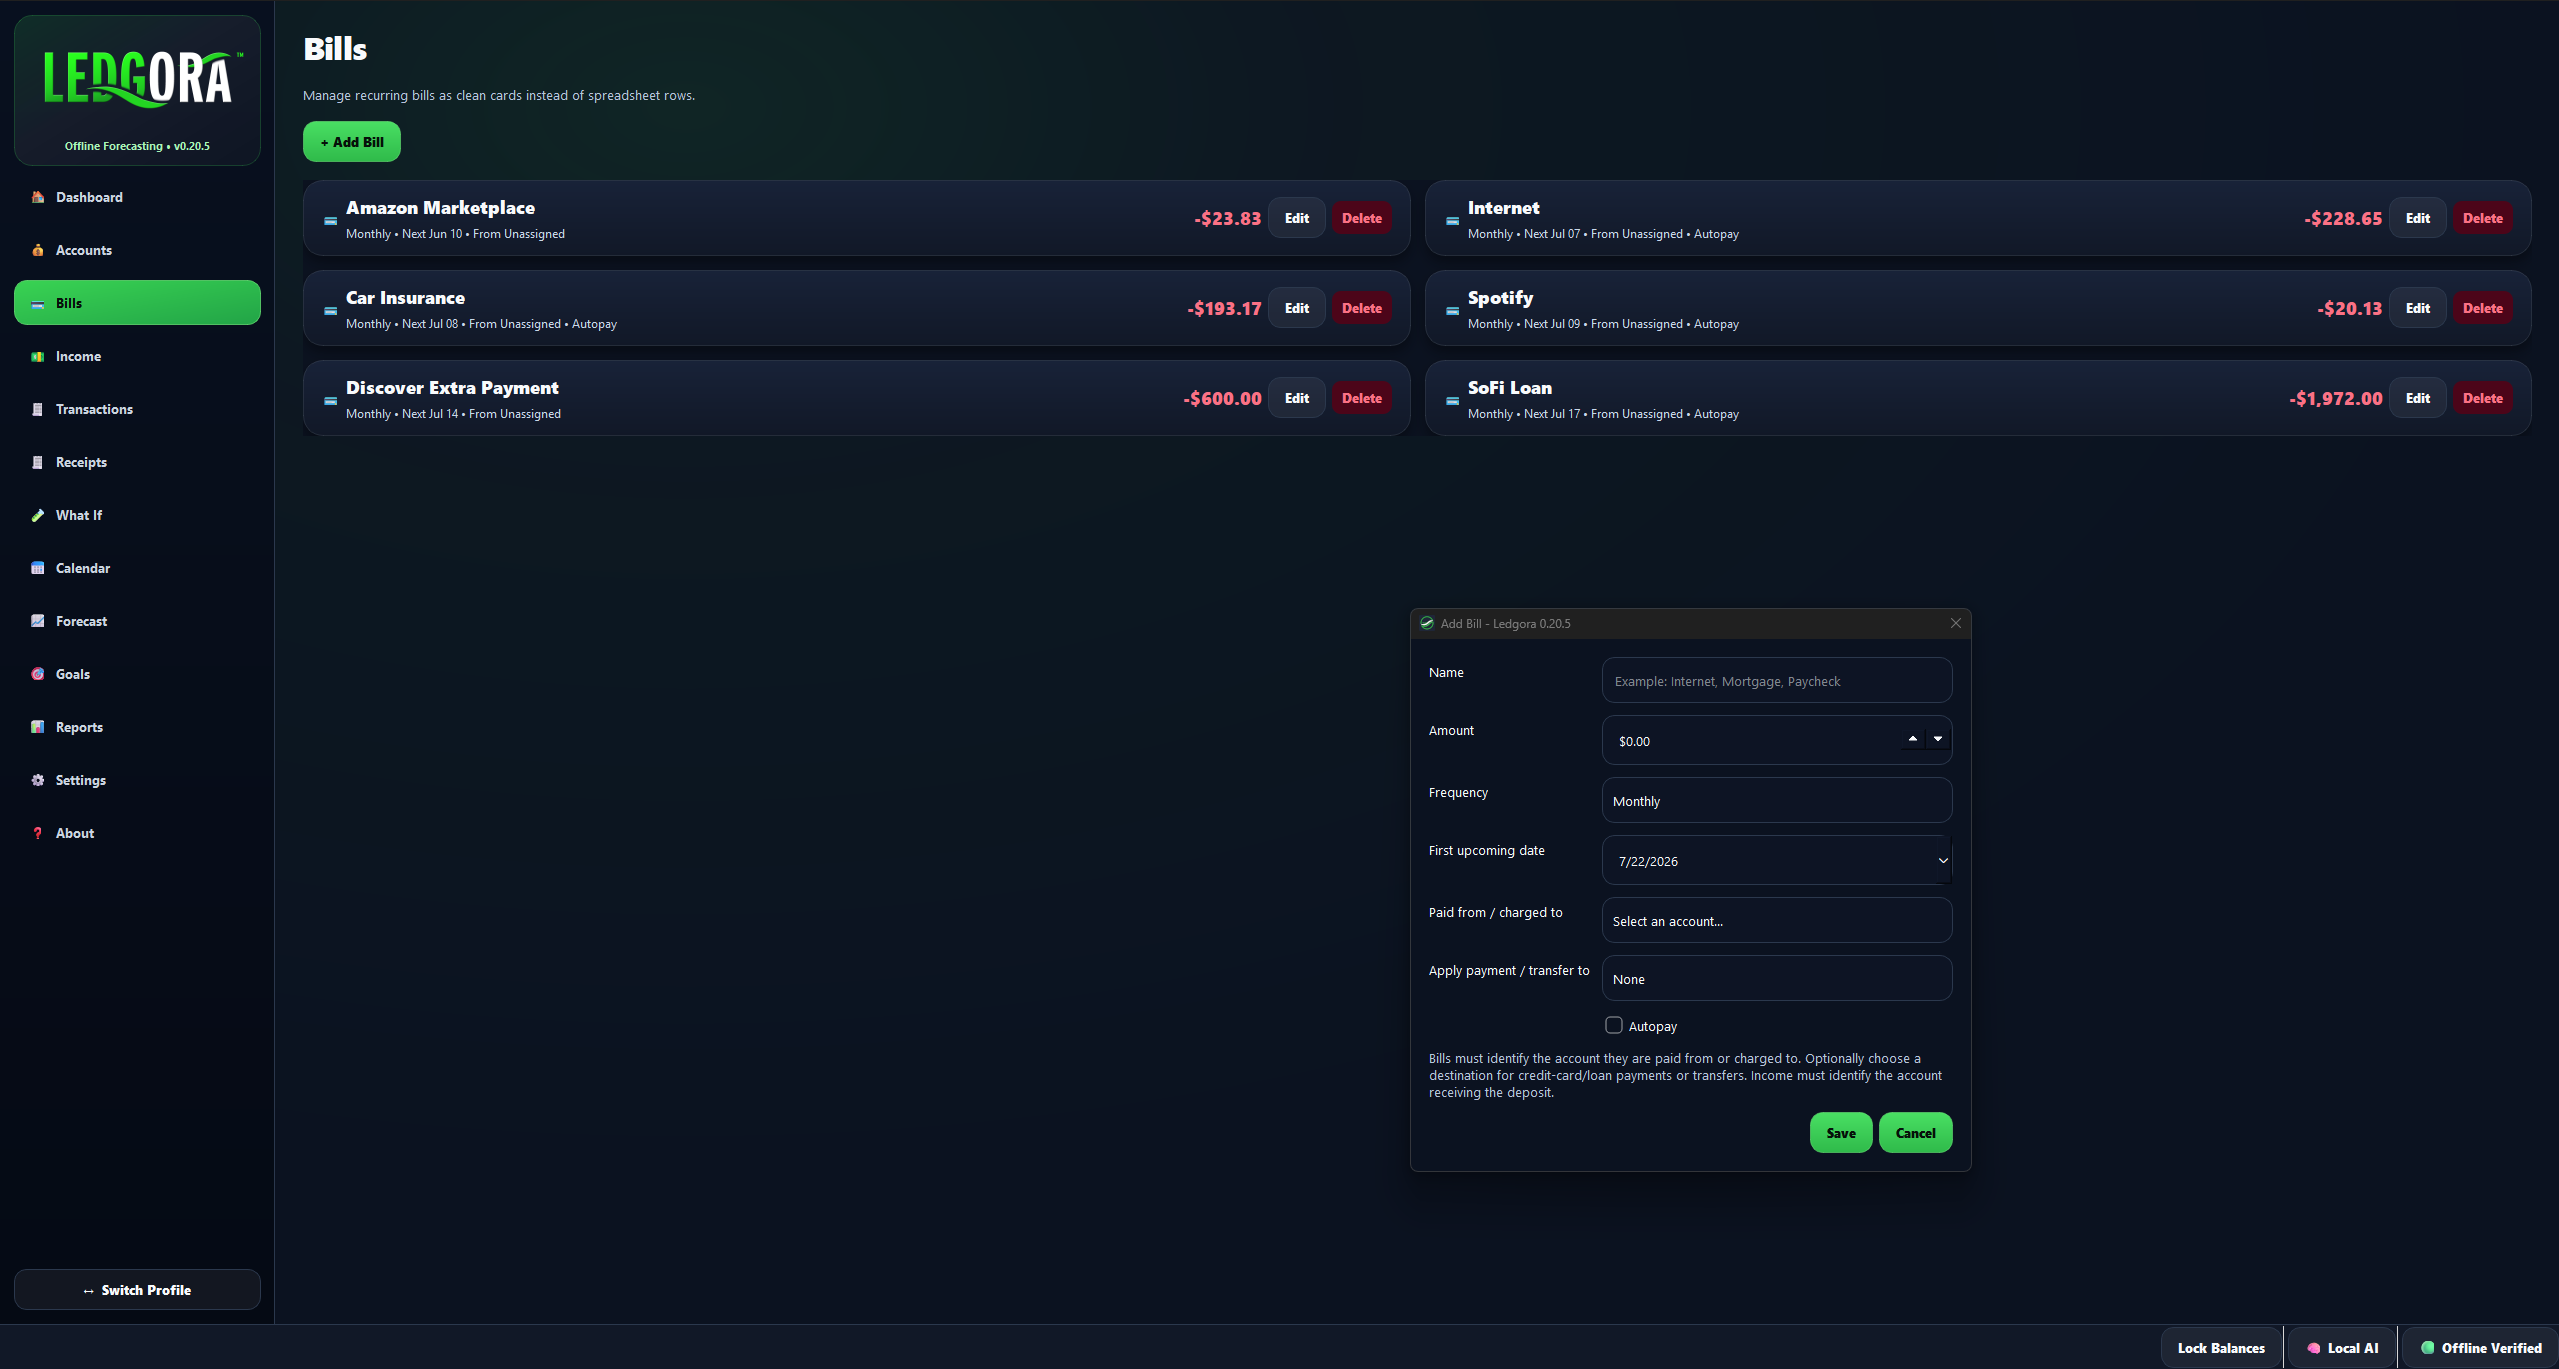The height and width of the screenshot is (1369, 2559).
Task: Select the Goals target icon
Action: 38,674
